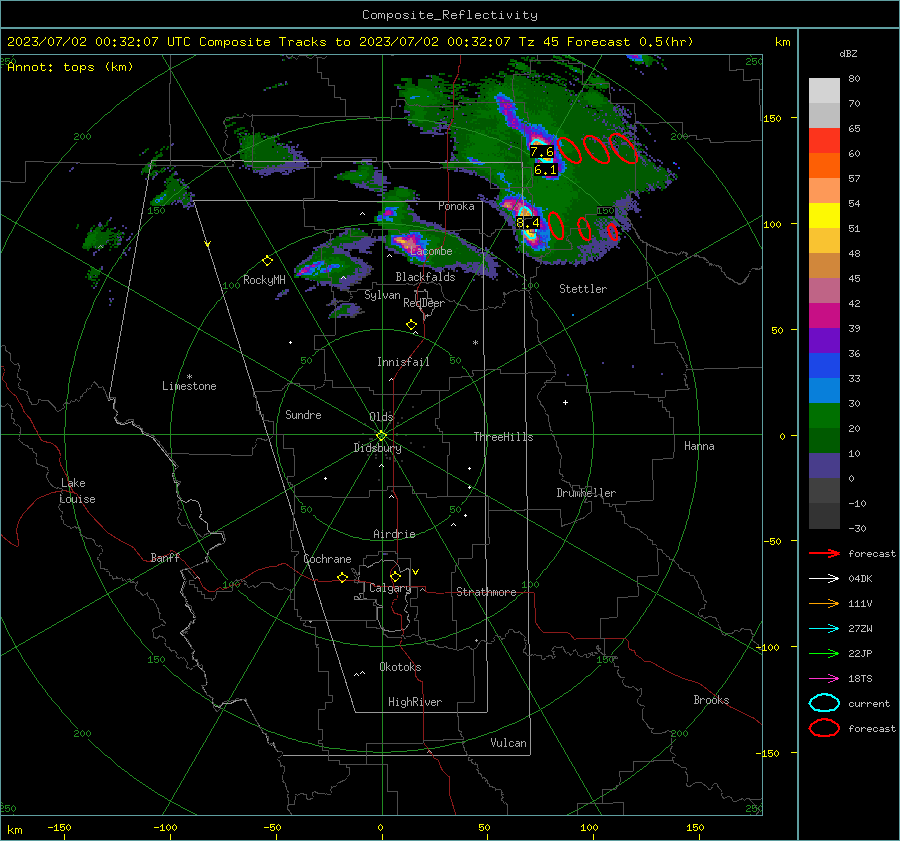Click the 'Annot: tops (km)' label
The width and height of the screenshot is (900, 841).
pos(70,67)
